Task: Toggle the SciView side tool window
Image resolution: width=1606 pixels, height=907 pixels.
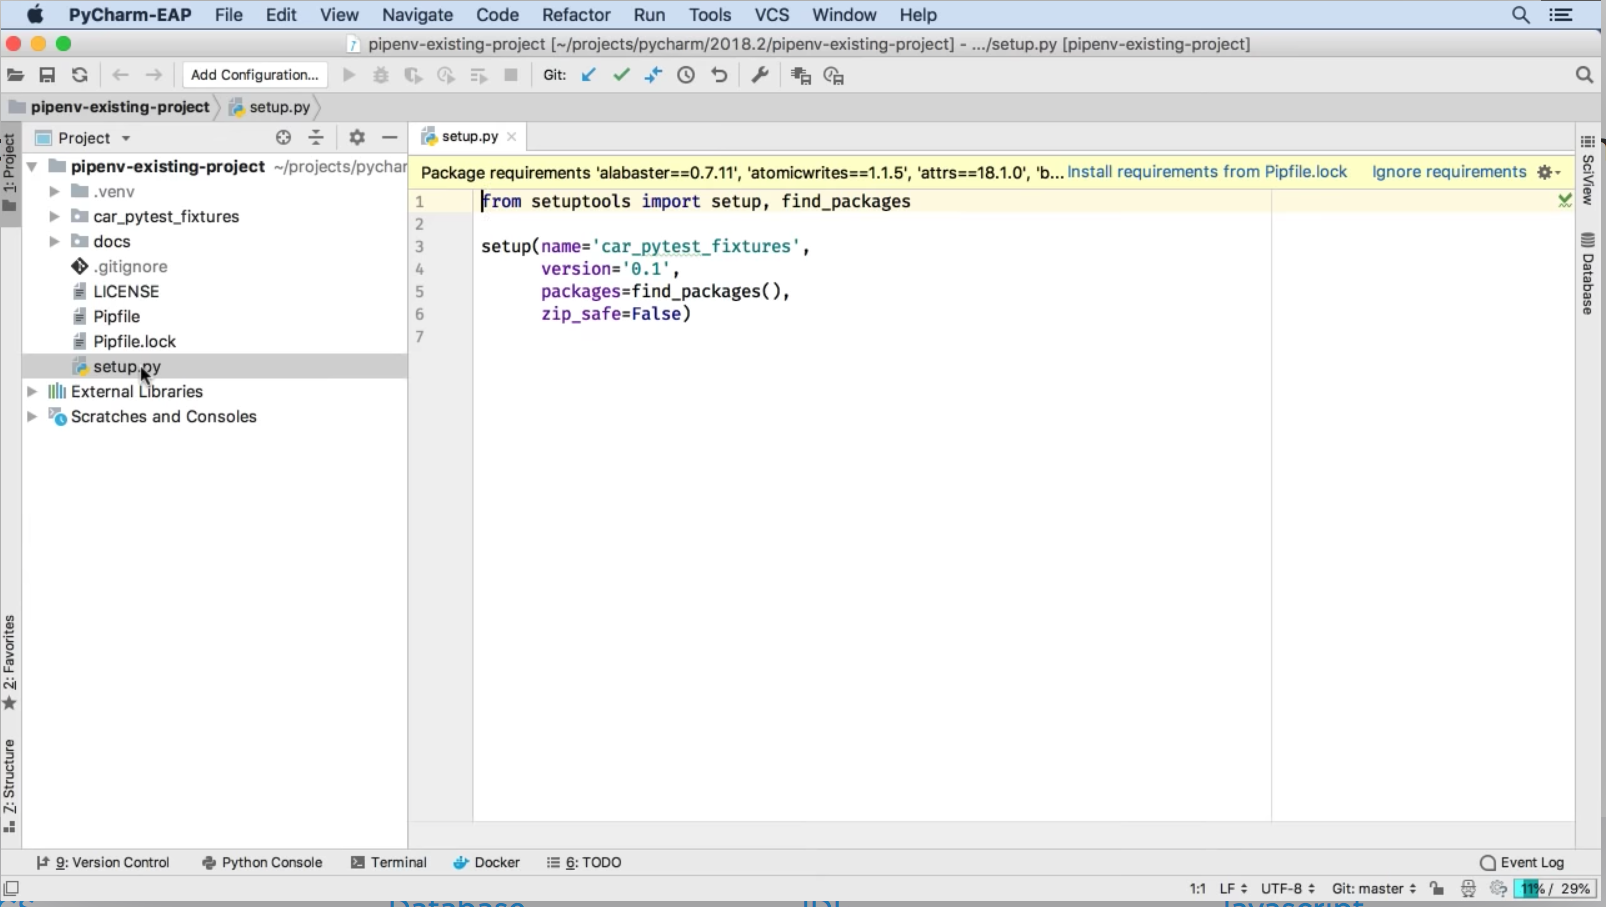Action: click(x=1588, y=171)
